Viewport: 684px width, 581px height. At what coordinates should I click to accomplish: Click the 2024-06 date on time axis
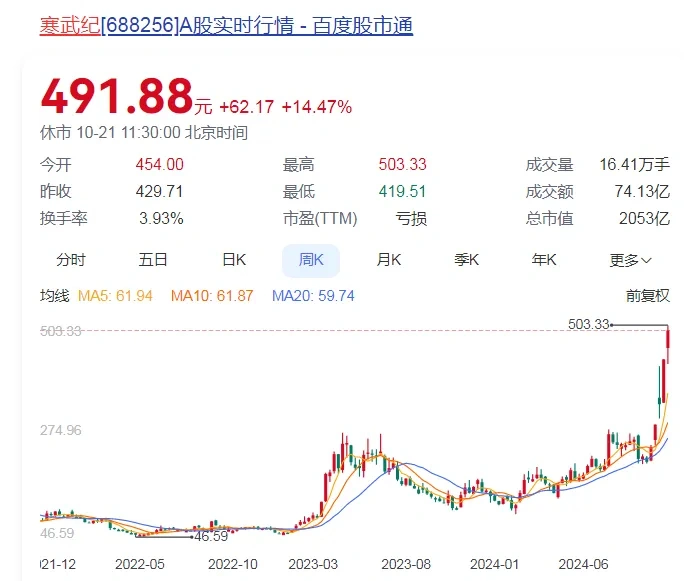click(585, 564)
